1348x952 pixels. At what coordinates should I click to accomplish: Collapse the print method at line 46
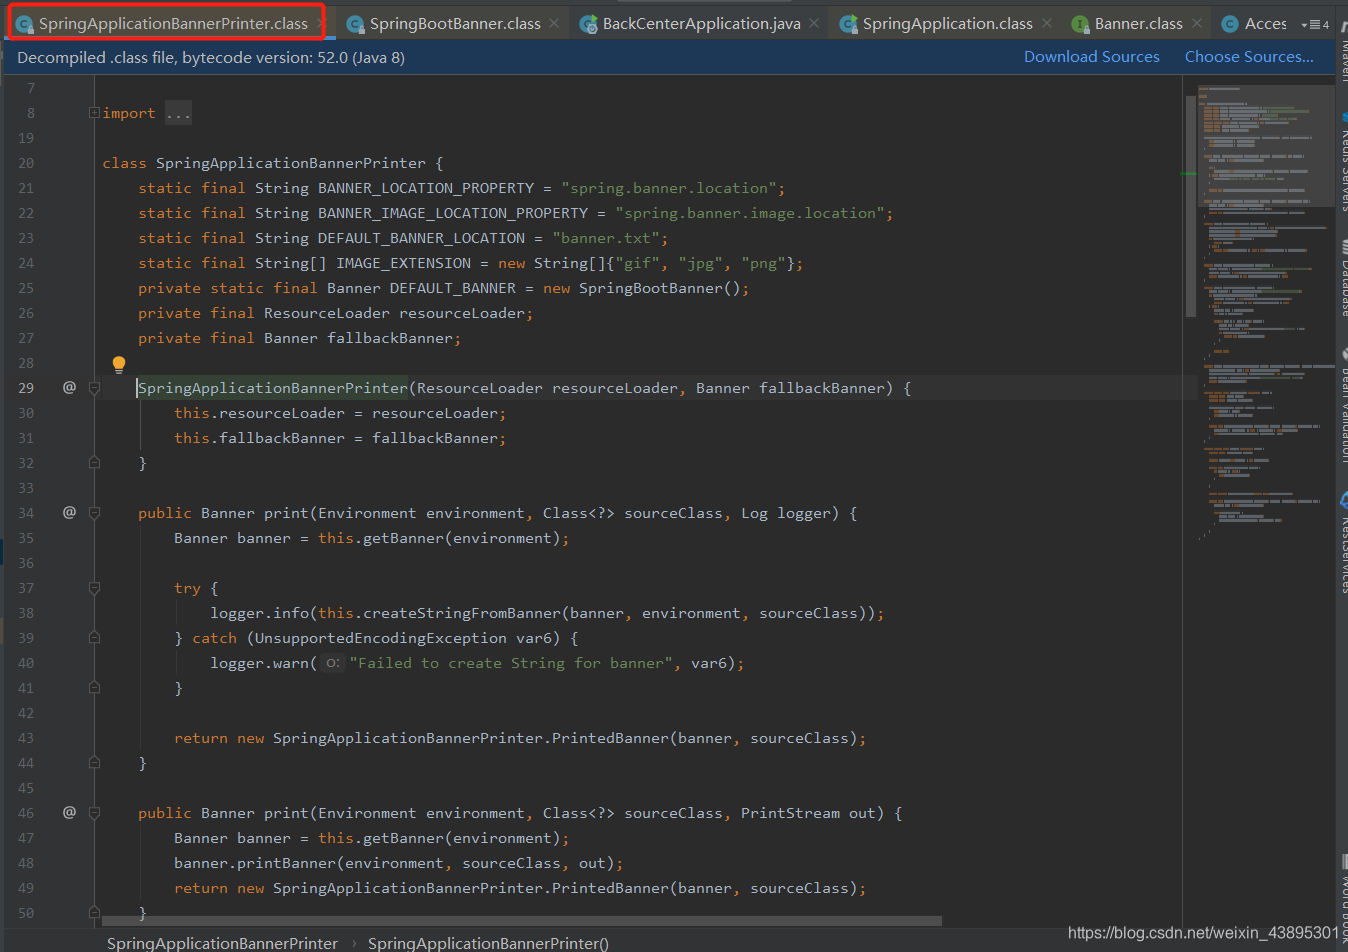[x=94, y=813]
